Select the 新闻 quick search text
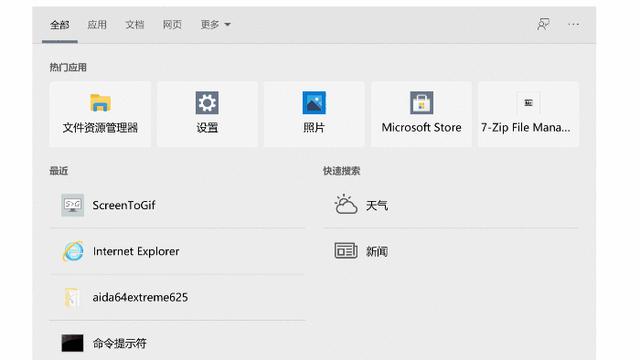This screenshot has width=640, height=360. (x=377, y=251)
